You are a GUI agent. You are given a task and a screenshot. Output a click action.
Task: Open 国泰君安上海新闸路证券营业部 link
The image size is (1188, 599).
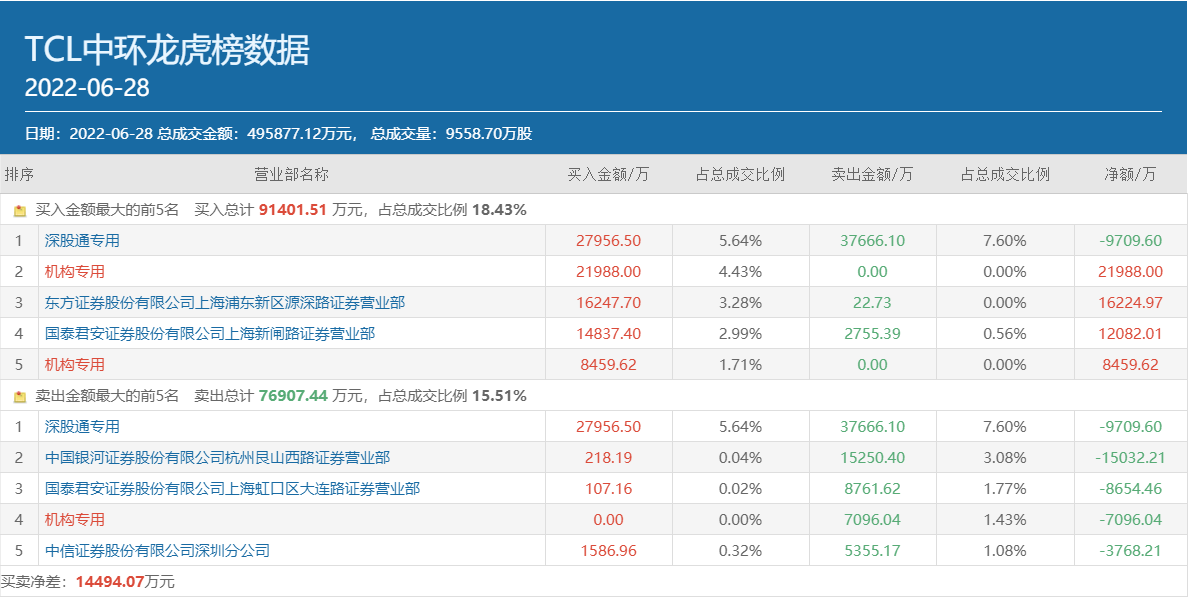[x=210, y=334]
